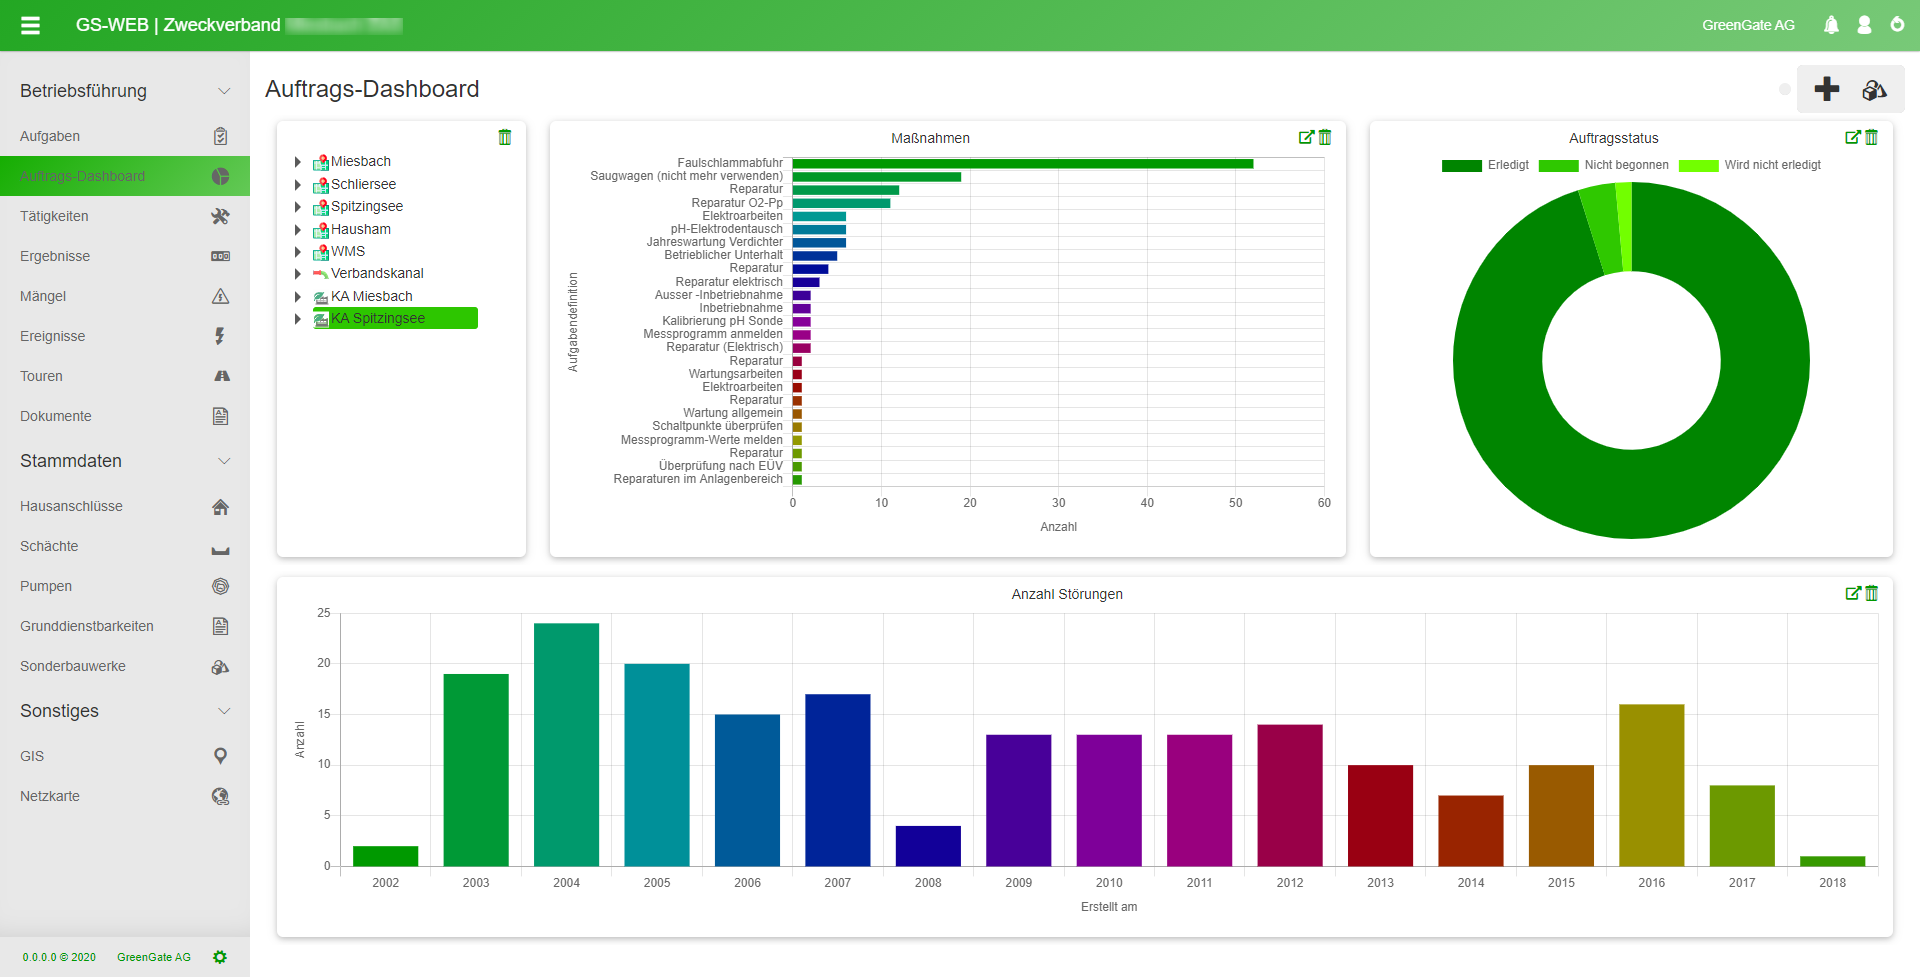This screenshot has width=1920, height=977.
Task: Add a new dashboard widget with plus
Action: tap(1826, 89)
